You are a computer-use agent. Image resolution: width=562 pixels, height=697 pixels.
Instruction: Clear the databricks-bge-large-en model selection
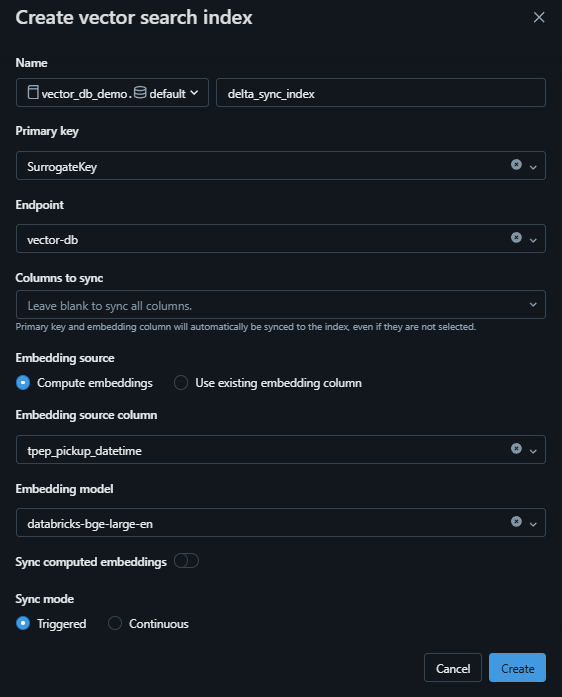click(516, 521)
